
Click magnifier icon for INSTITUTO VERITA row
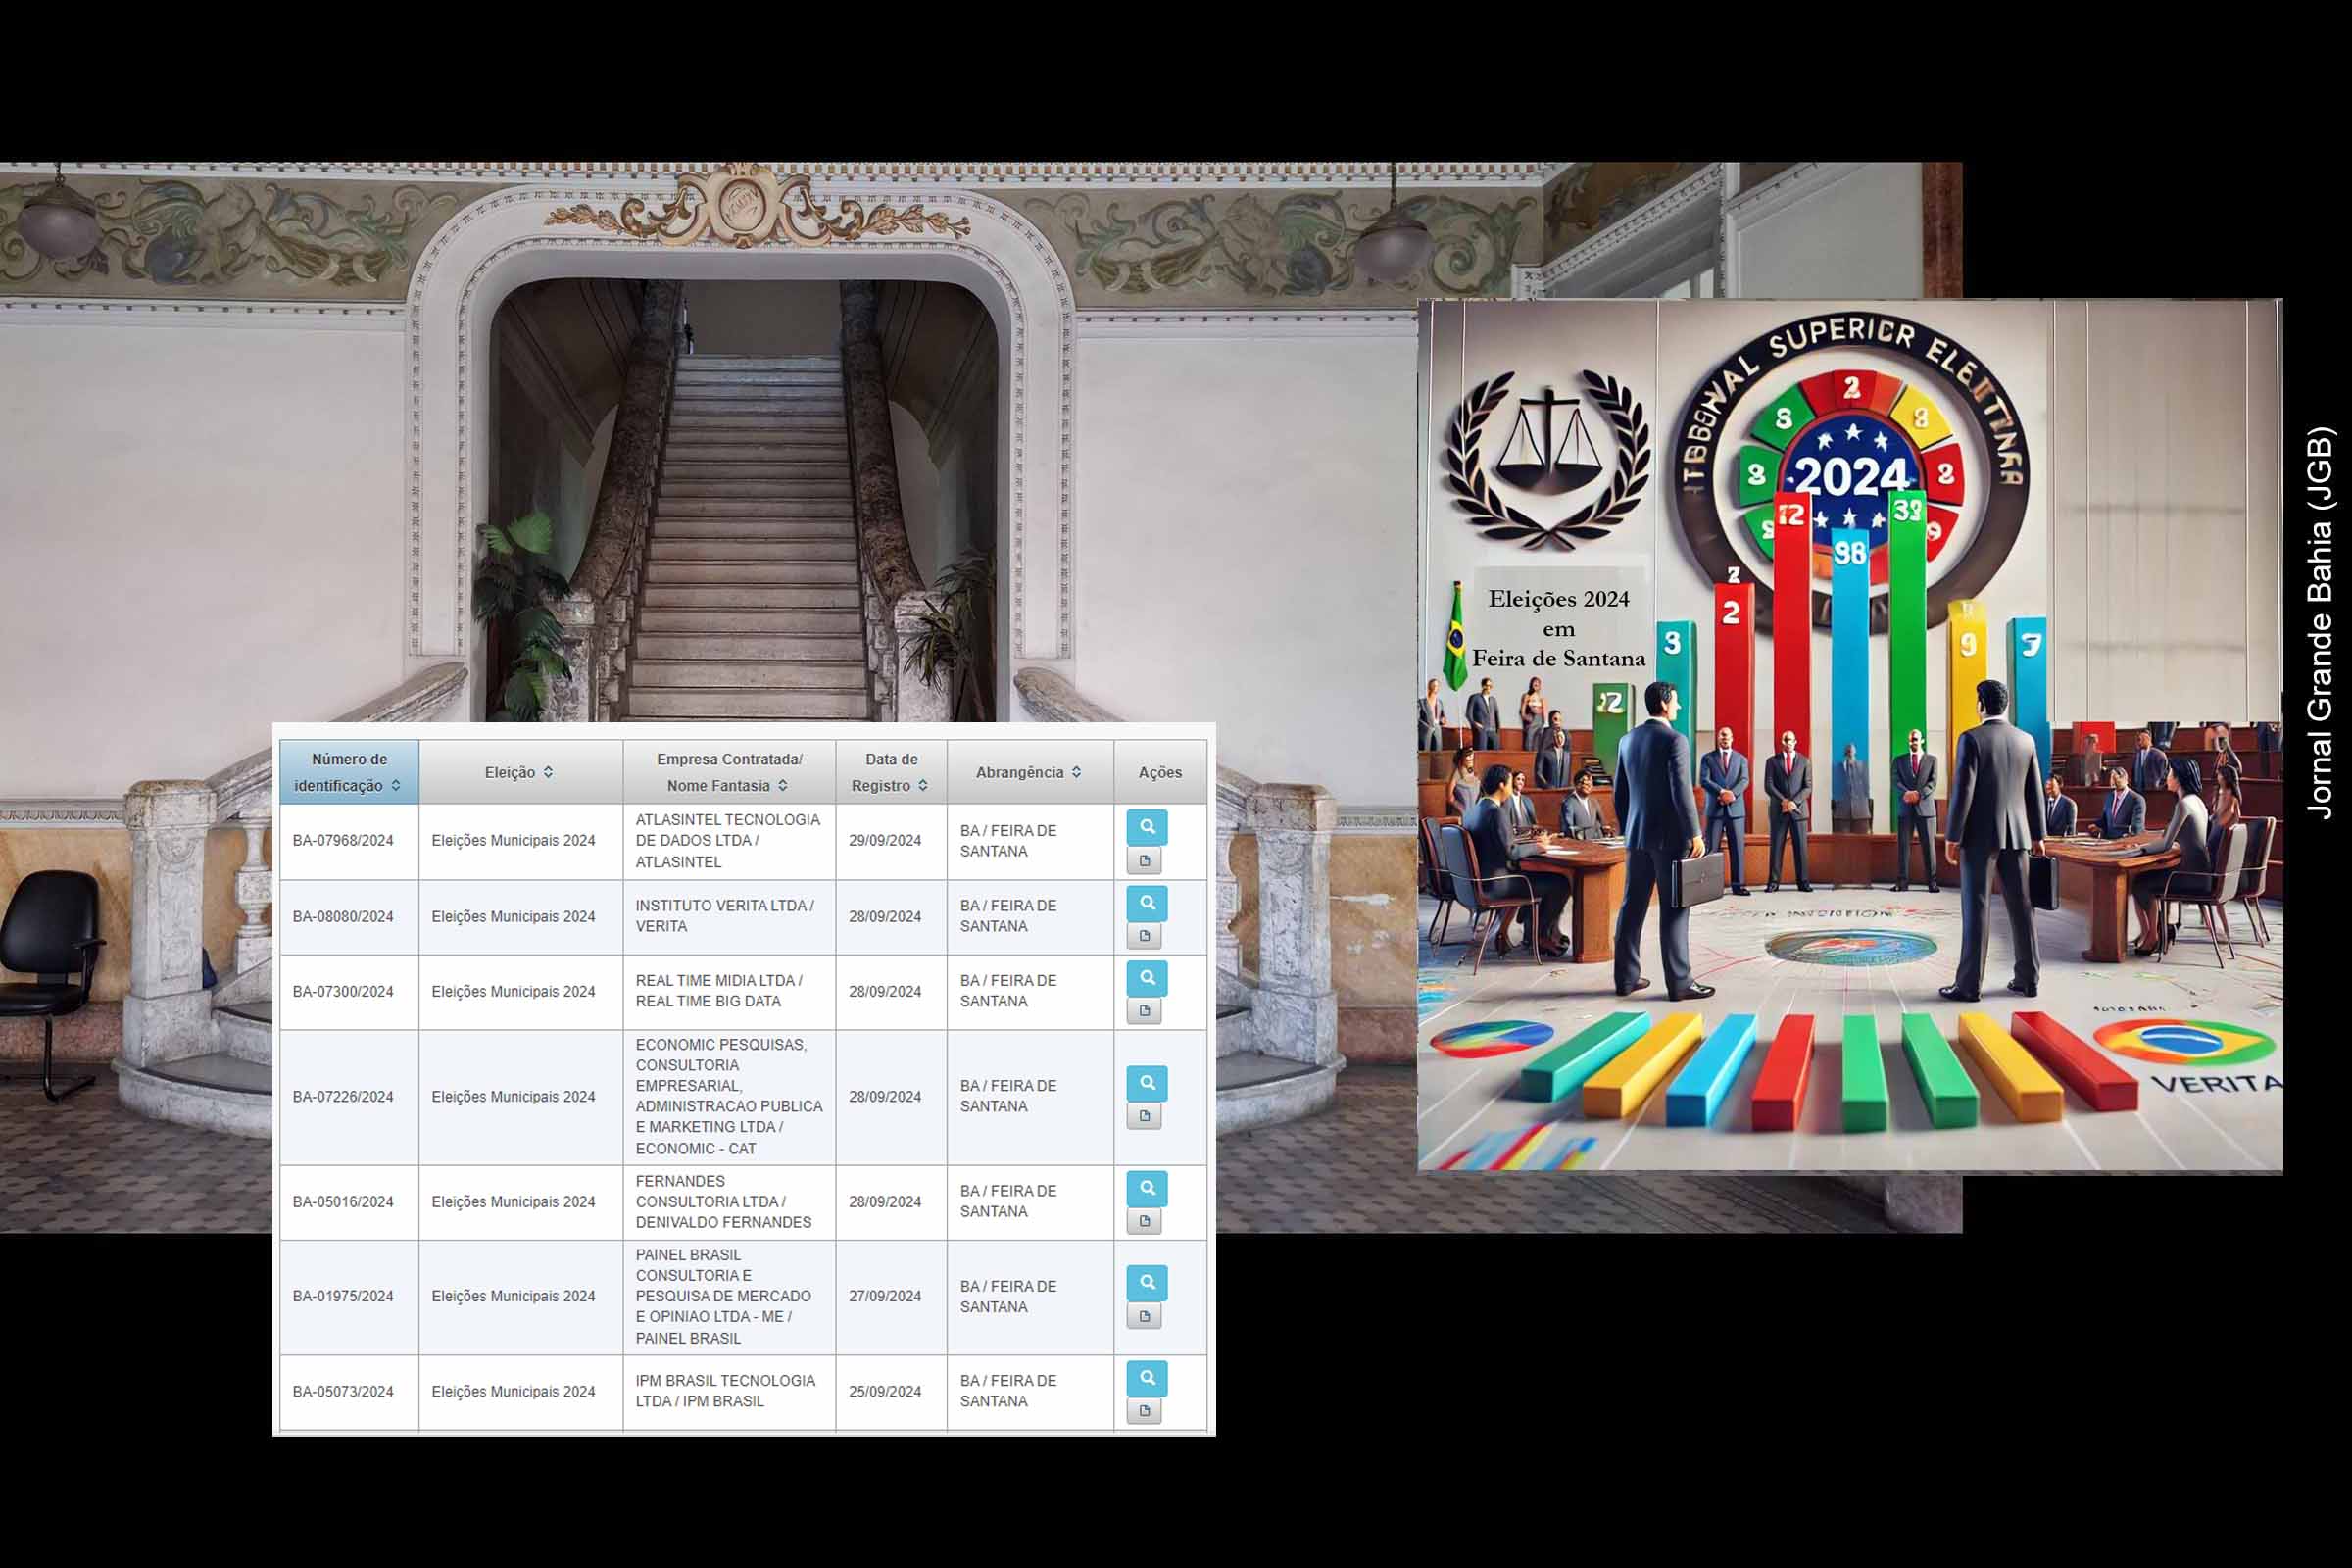pyautogui.click(x=1146, y=903)
